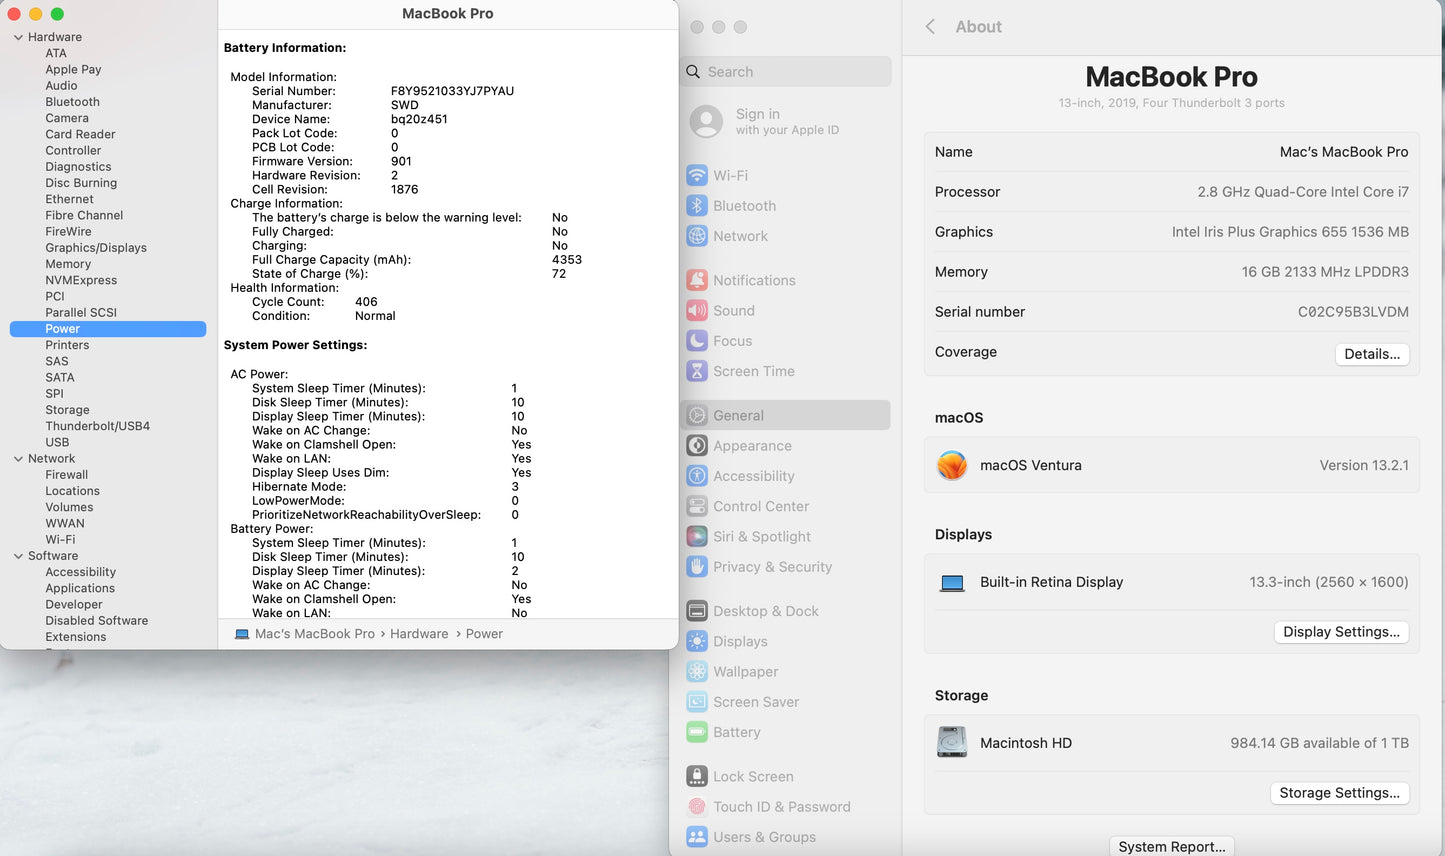Expand the Network section in System Information
Screen dimensions: 1445x856
[17, 458]
